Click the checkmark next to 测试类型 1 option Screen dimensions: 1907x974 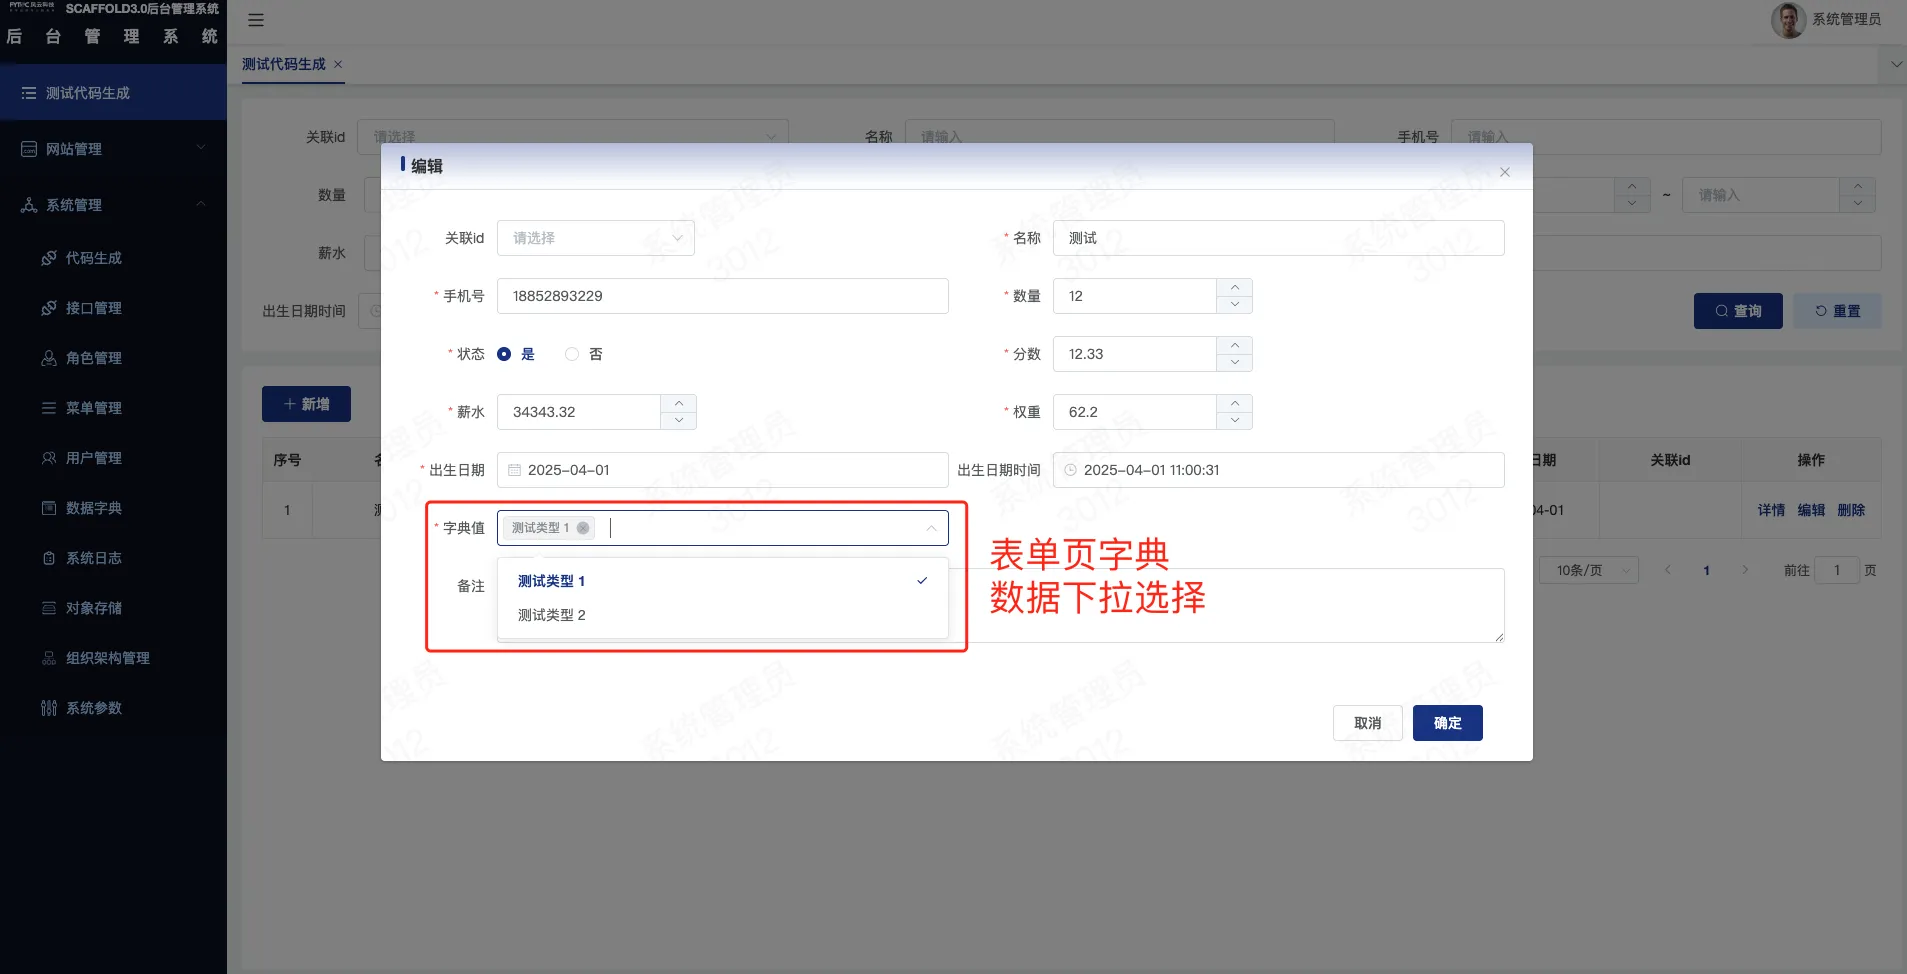point(922,581)
